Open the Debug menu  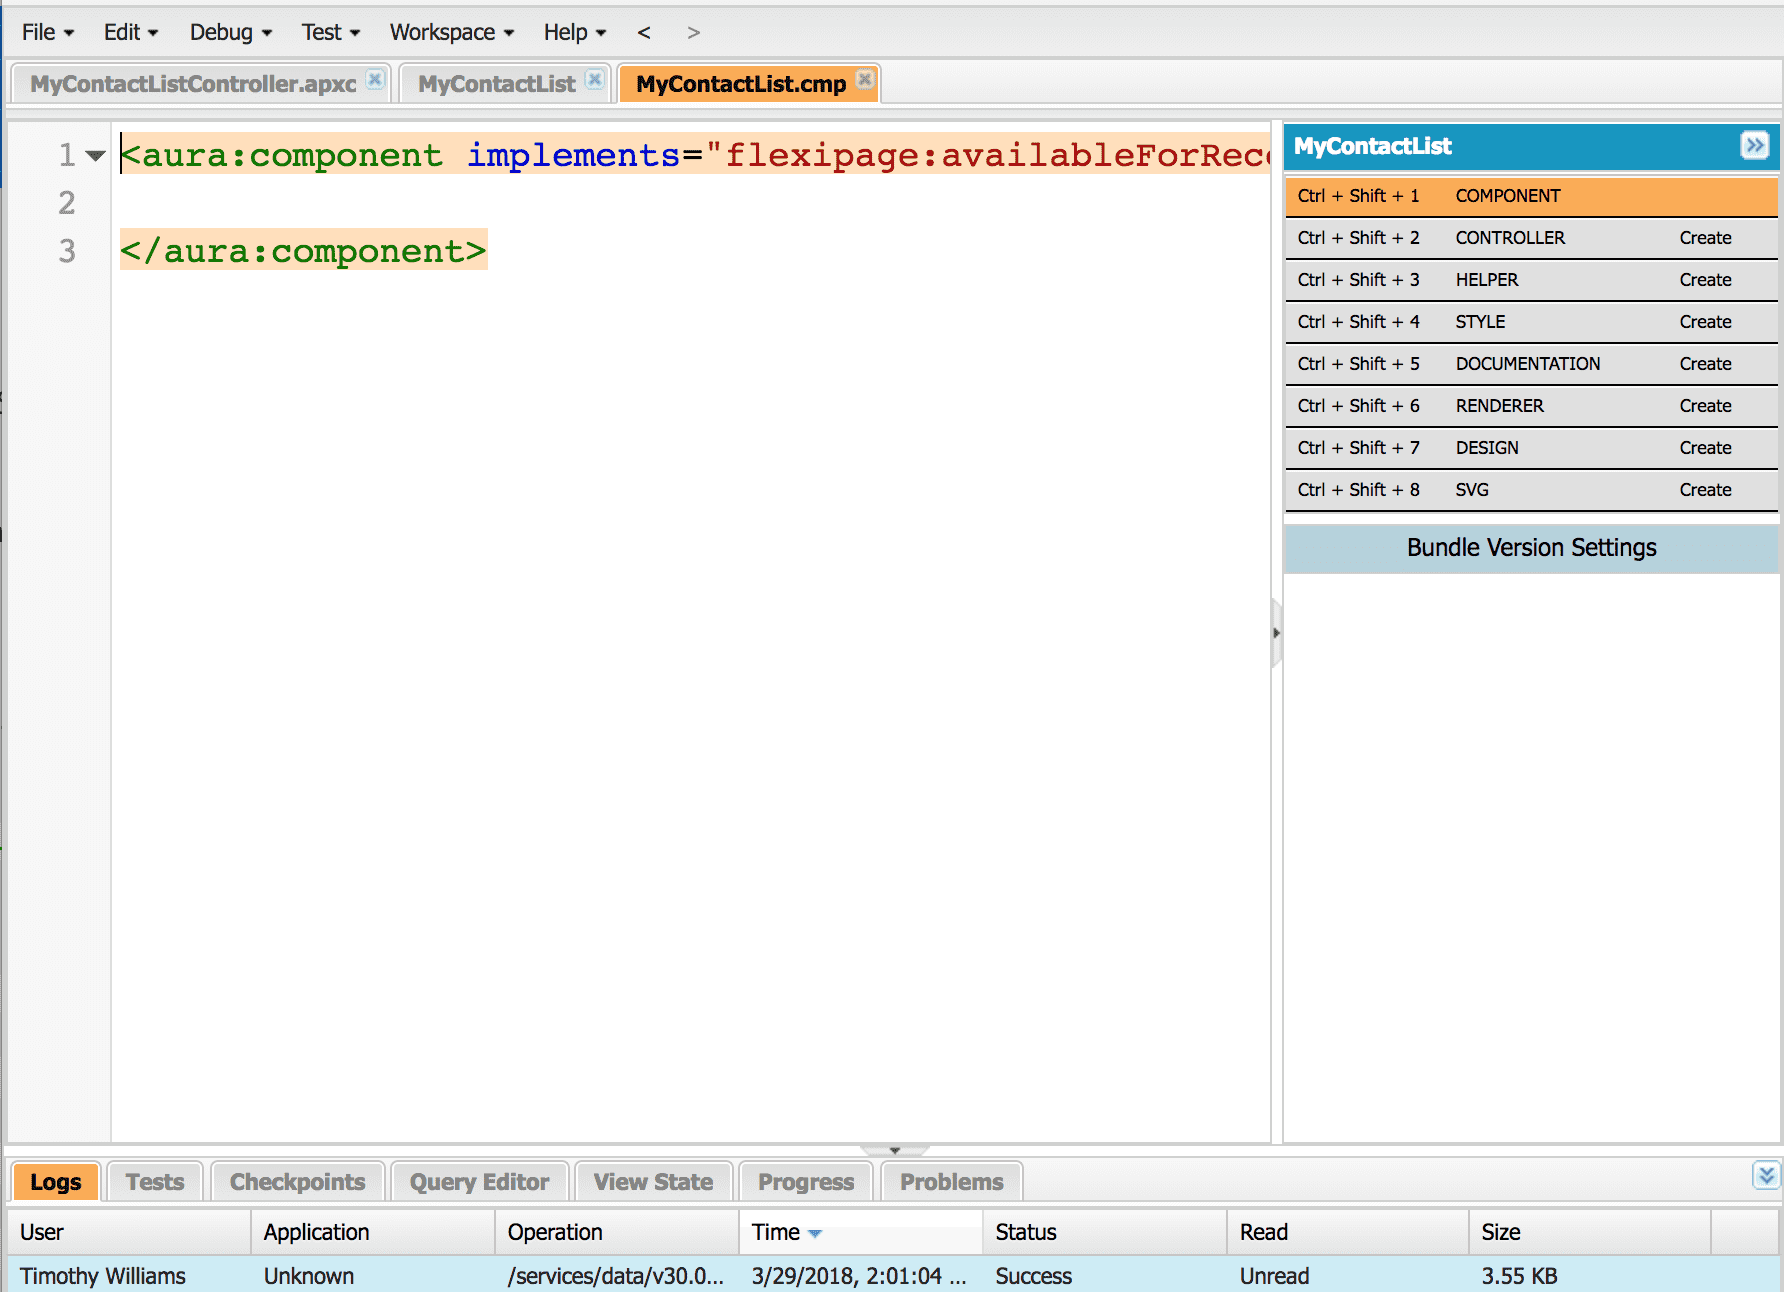pos(231,33)
